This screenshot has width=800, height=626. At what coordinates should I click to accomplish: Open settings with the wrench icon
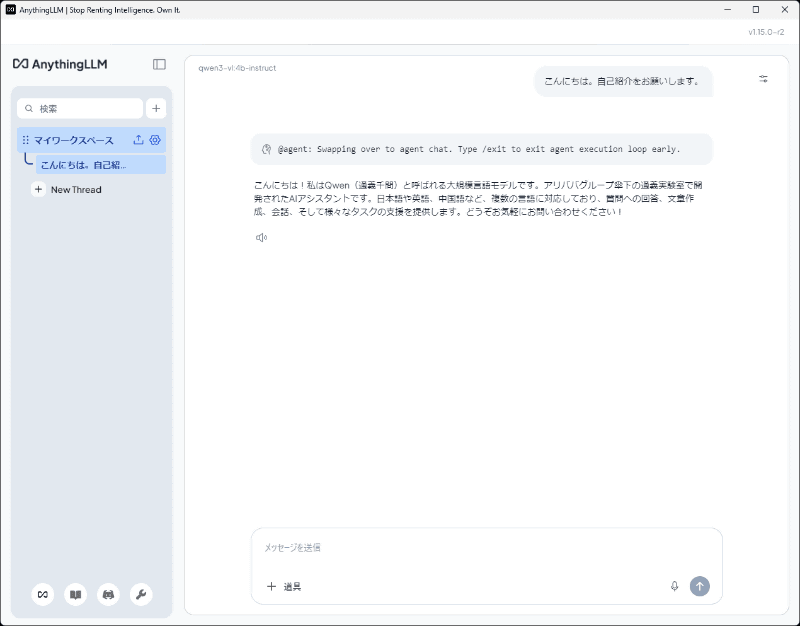(x=141, y=594)
